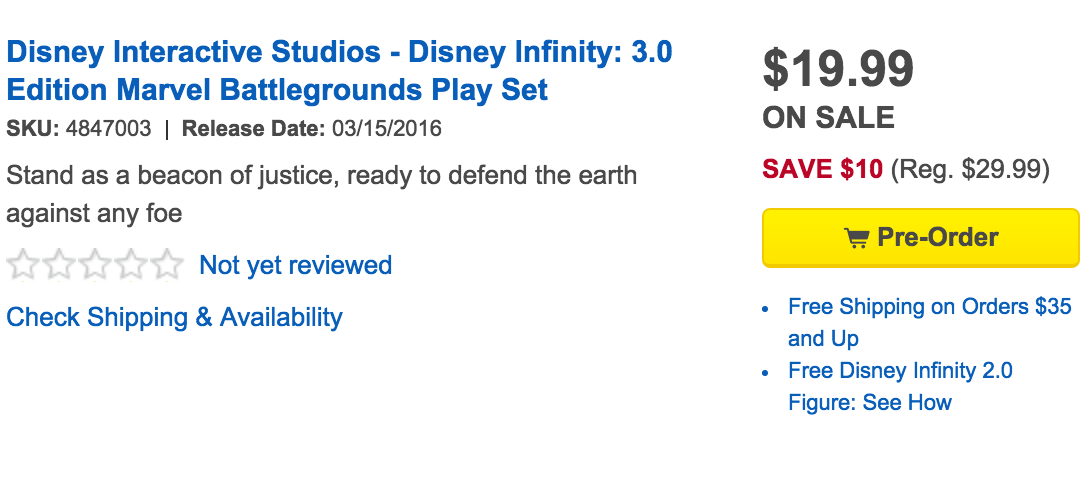The height and width of the screenshot is (492, 1088).
Task: Click the ON SALE label
Action: point(828,118)
